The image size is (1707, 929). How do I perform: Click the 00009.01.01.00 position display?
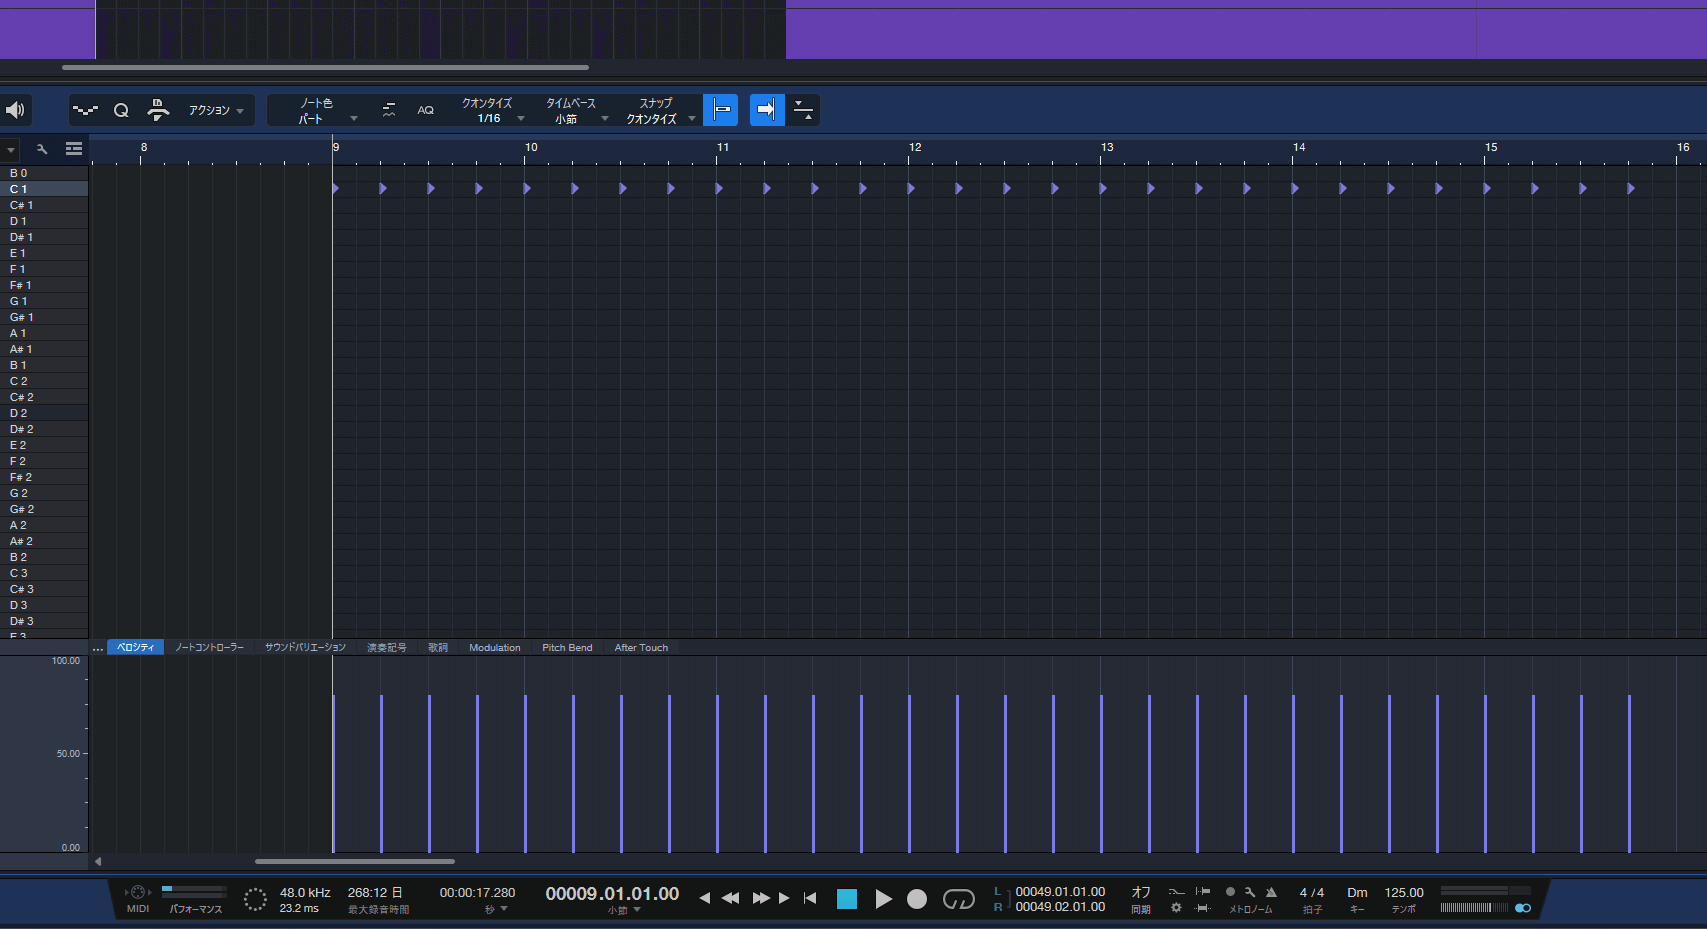(612, 894)
